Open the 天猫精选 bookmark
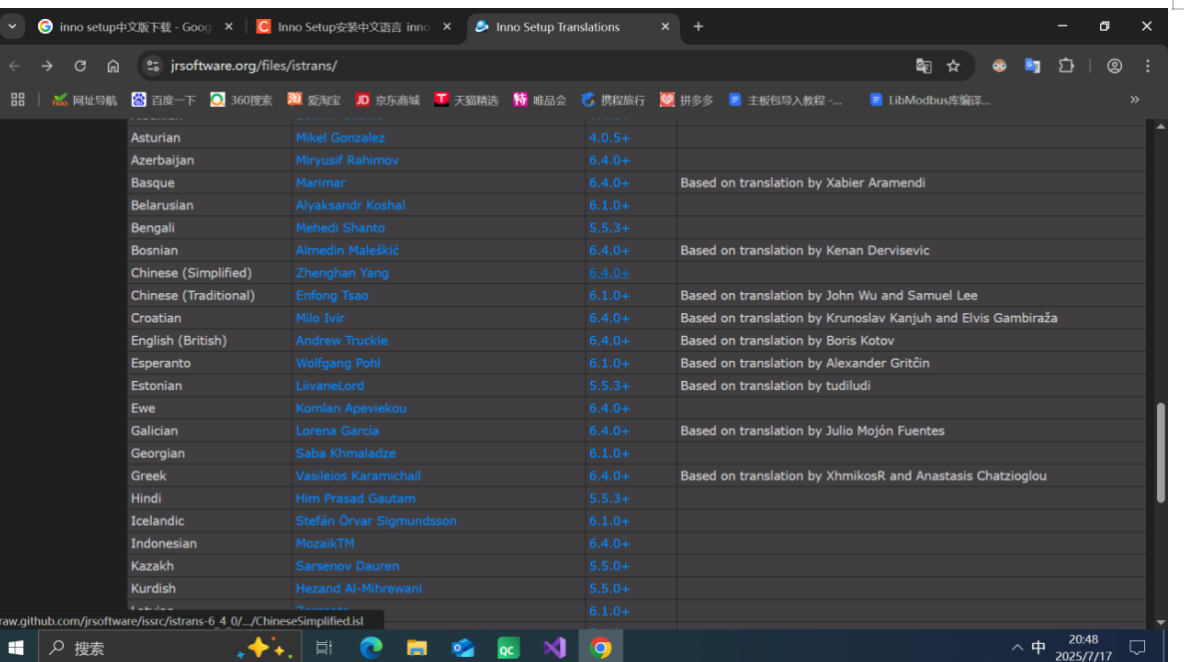Viewport: 1184px width, 662px height. click(466, 100)
